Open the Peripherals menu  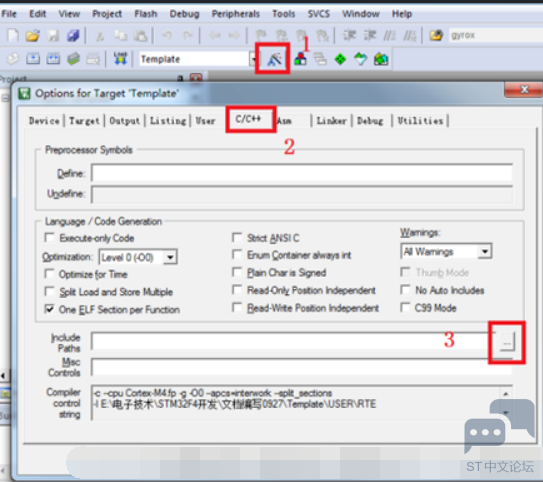pos(235,14)
